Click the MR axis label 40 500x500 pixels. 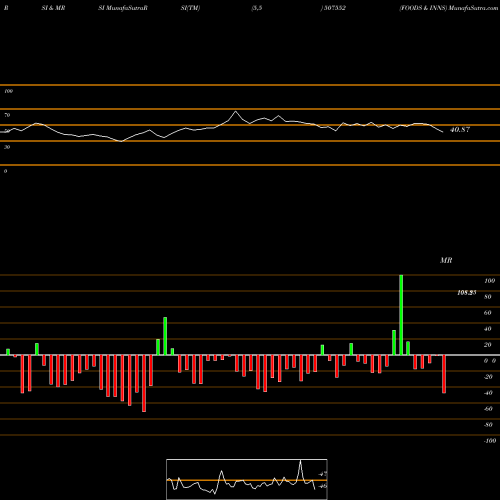488,329
